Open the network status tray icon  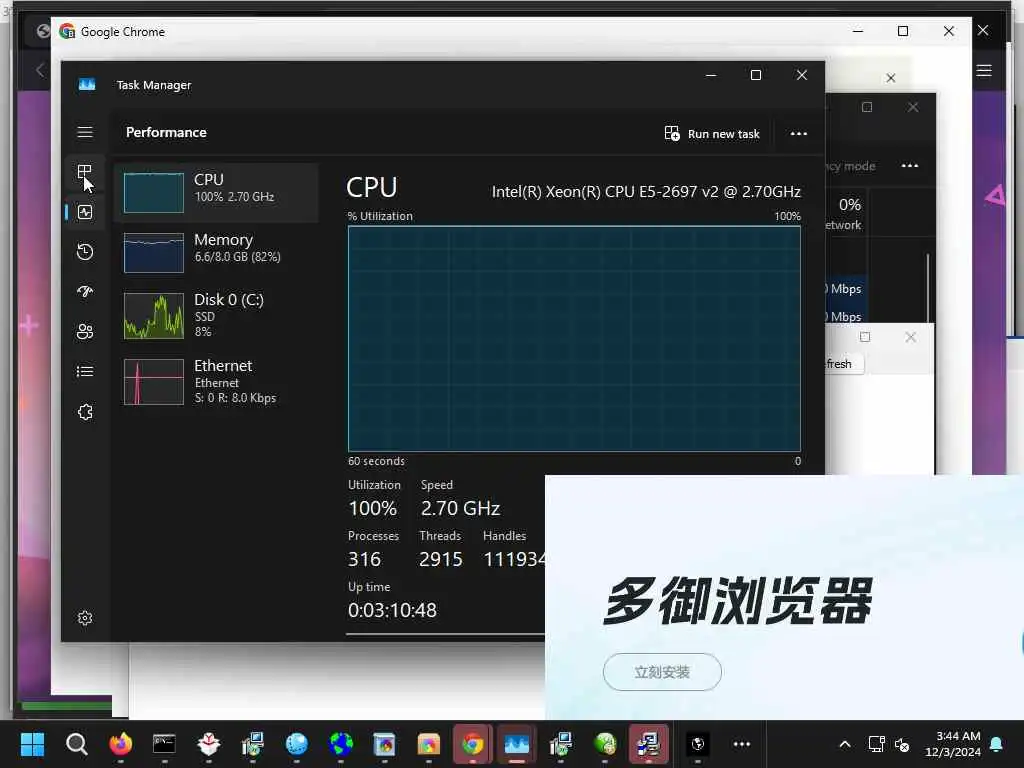tap(876, 744)
